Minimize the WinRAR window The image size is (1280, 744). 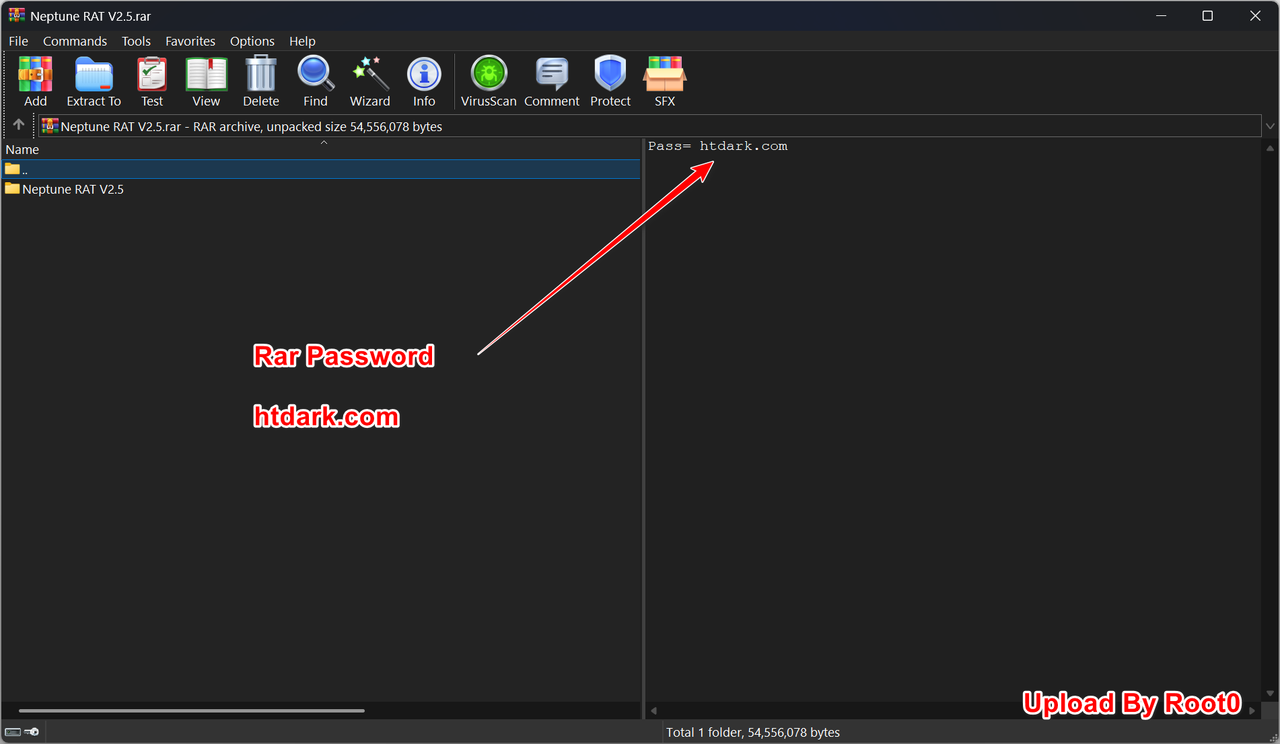pyautogui.click(x=1161, y=16)
